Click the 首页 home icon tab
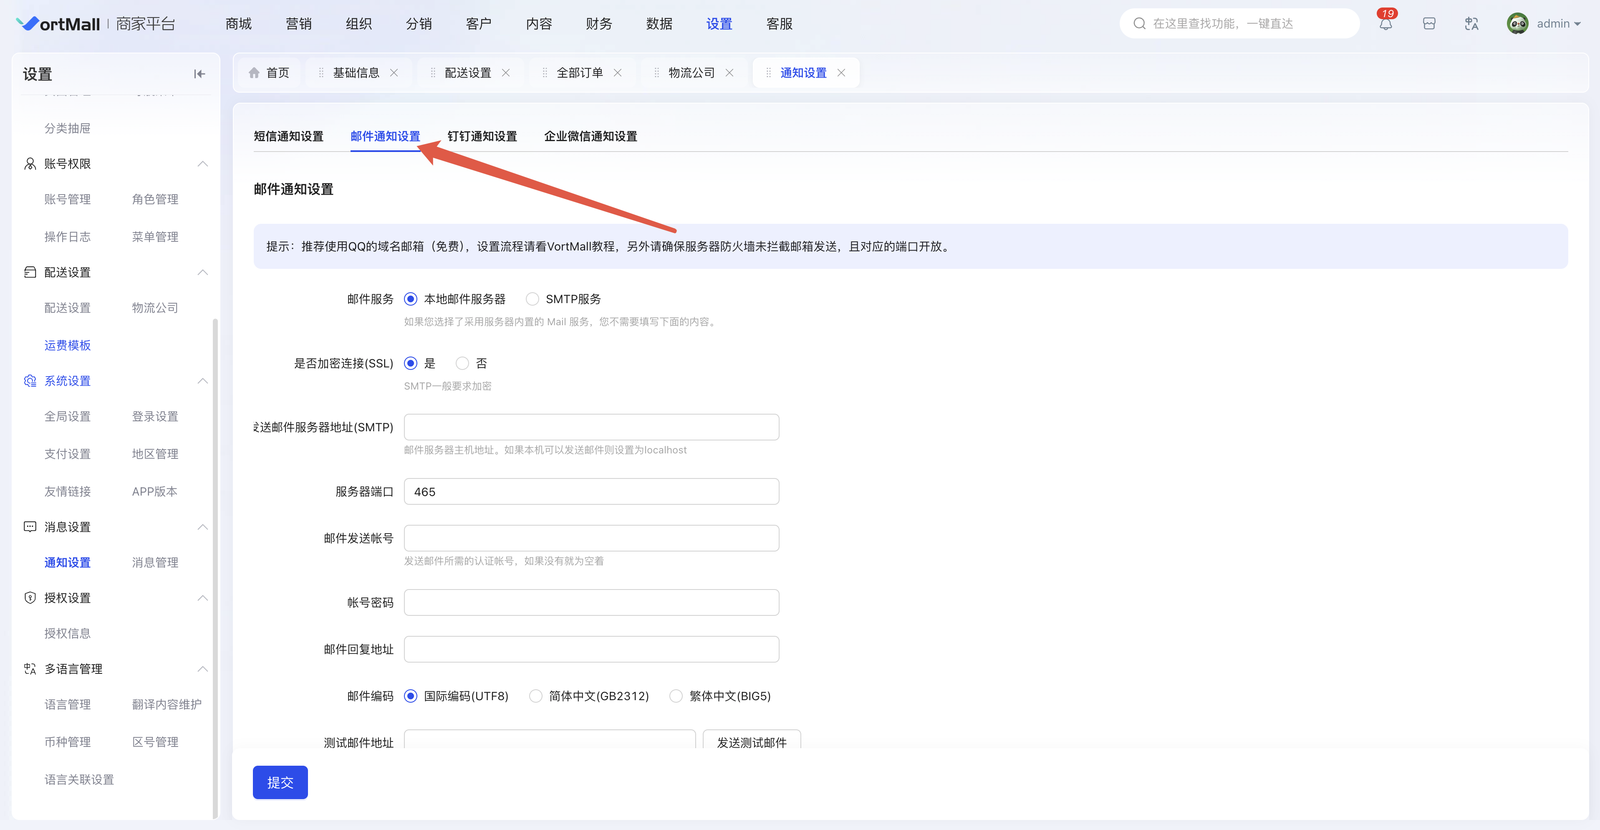1600x830 pixels. (269, 73)
